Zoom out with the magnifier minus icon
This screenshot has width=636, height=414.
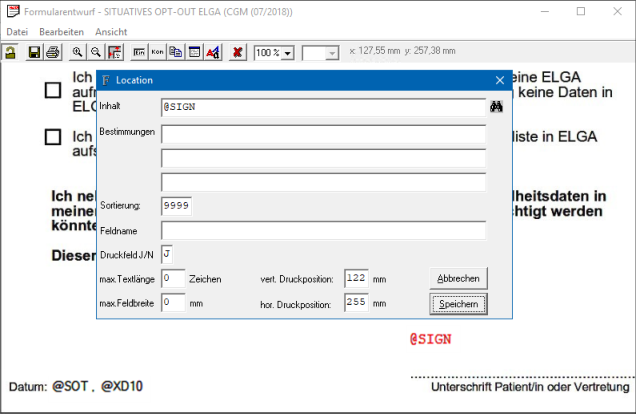tap(96, 52)
